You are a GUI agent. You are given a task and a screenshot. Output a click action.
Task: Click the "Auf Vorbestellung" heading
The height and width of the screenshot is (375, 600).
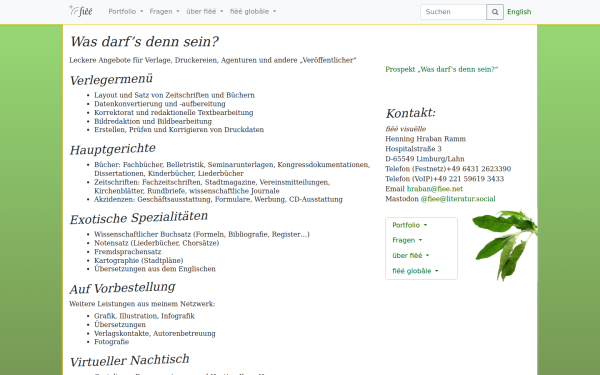122,288
